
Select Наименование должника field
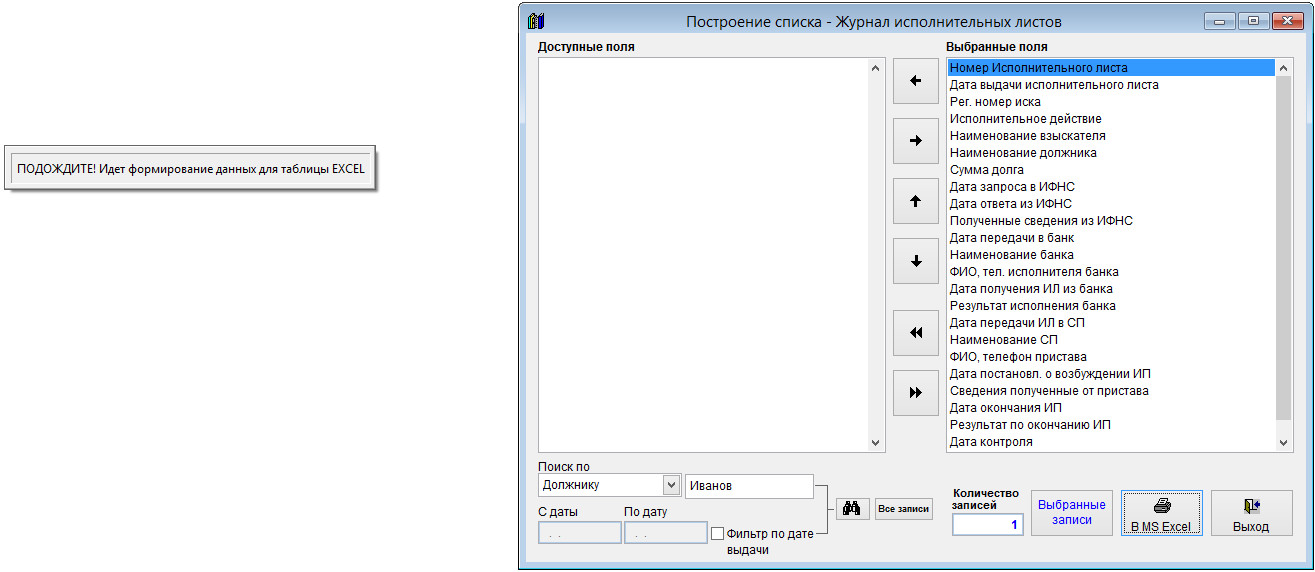pyautogui.click(x=1111, y=153)
